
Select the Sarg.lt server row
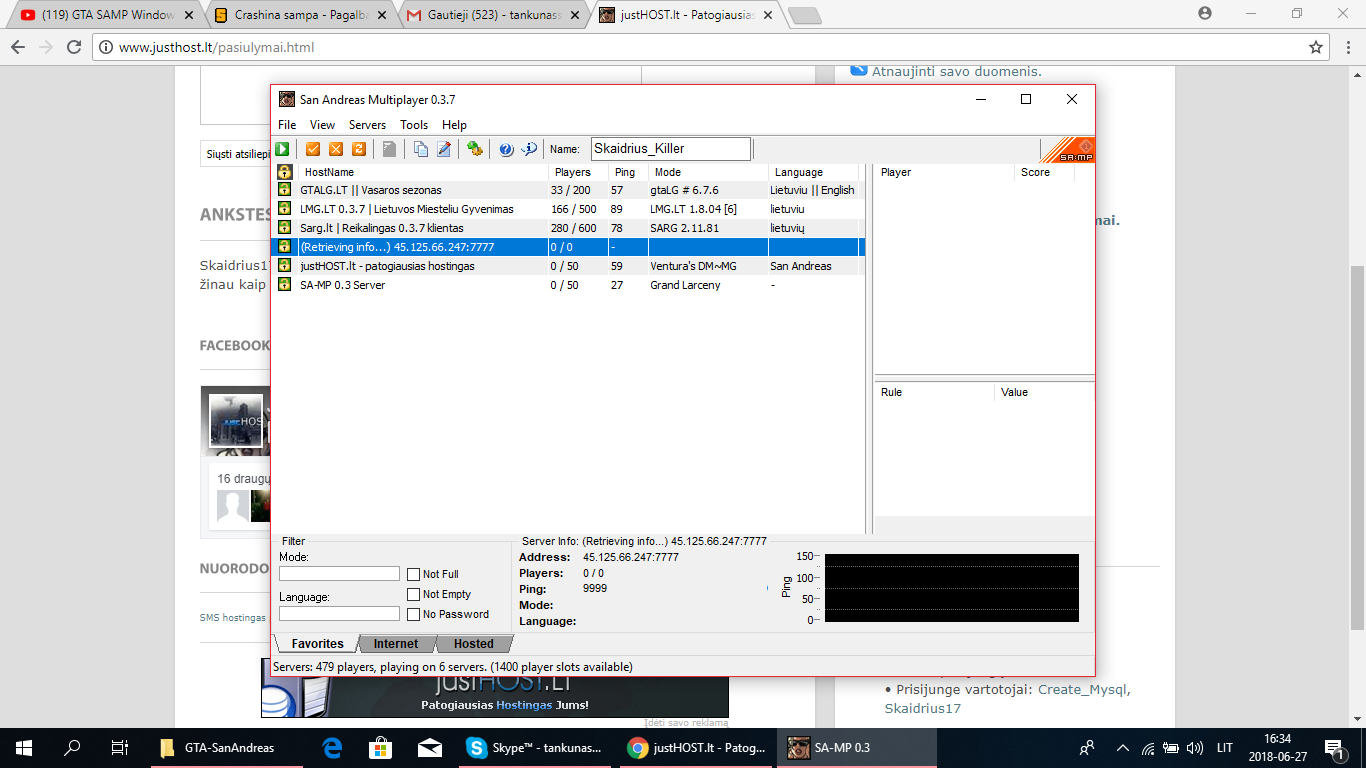pyautogui.click(x=569, y=228)
